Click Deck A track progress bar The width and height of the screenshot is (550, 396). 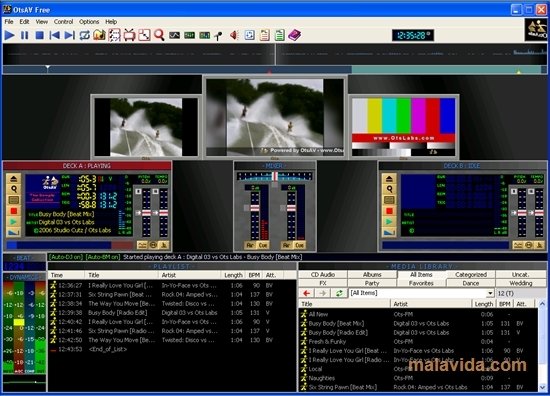click(x=70, y=245)
